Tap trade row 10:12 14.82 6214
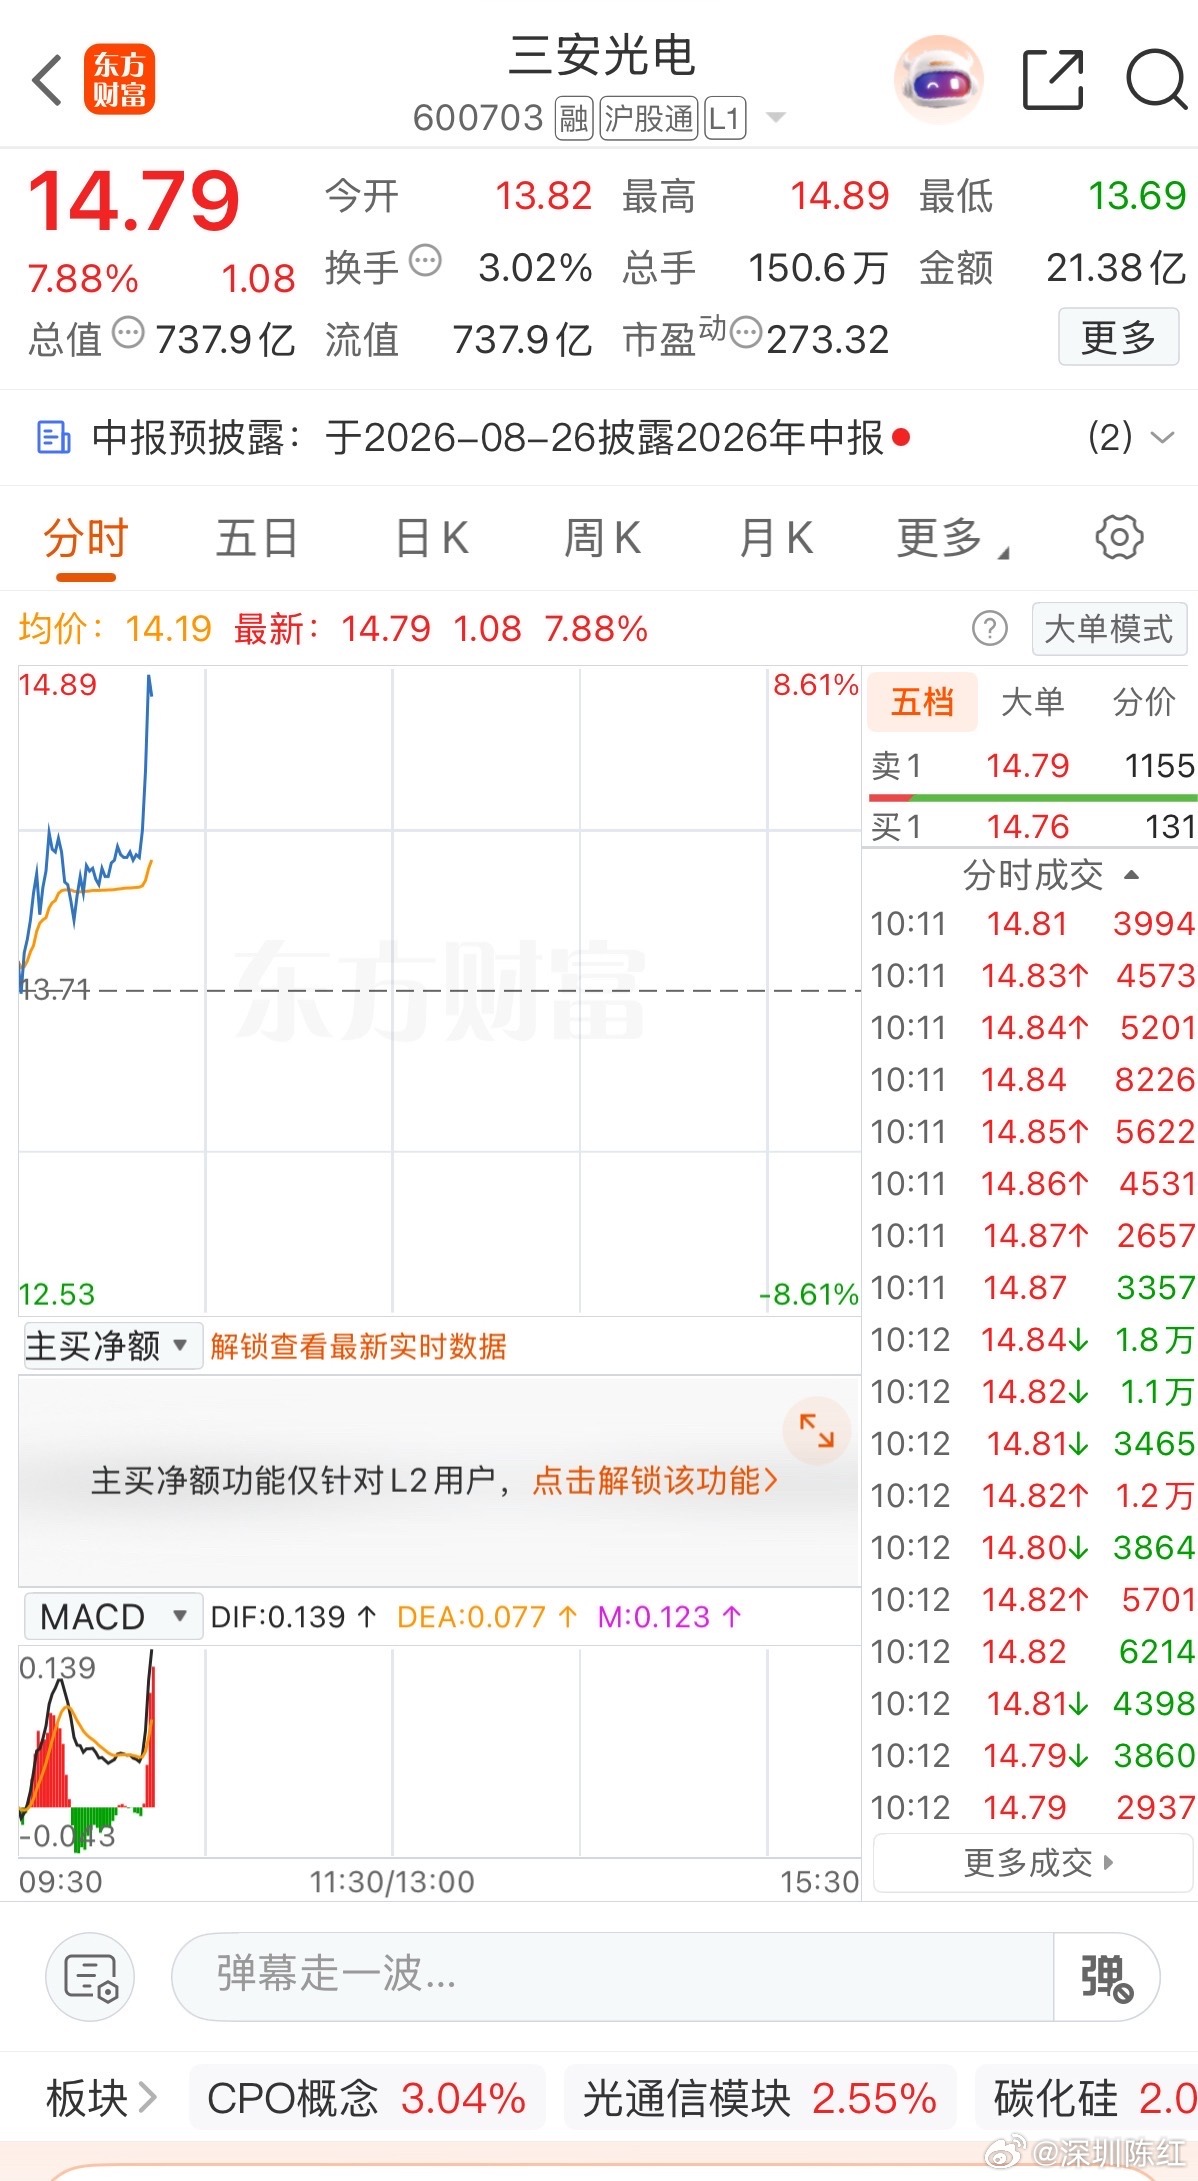Image resolution: width=1198 pixels, height=2181 pixels. pos(1033,1652)
